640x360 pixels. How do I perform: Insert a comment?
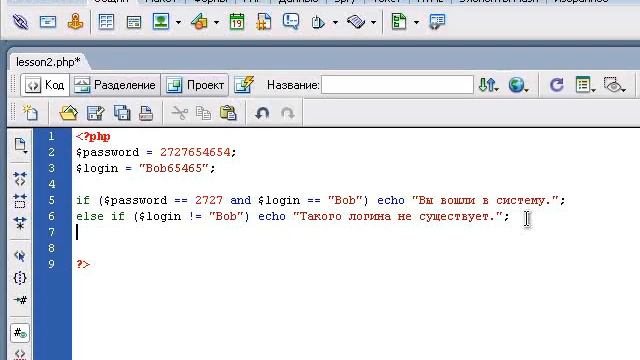click(291, 21)
